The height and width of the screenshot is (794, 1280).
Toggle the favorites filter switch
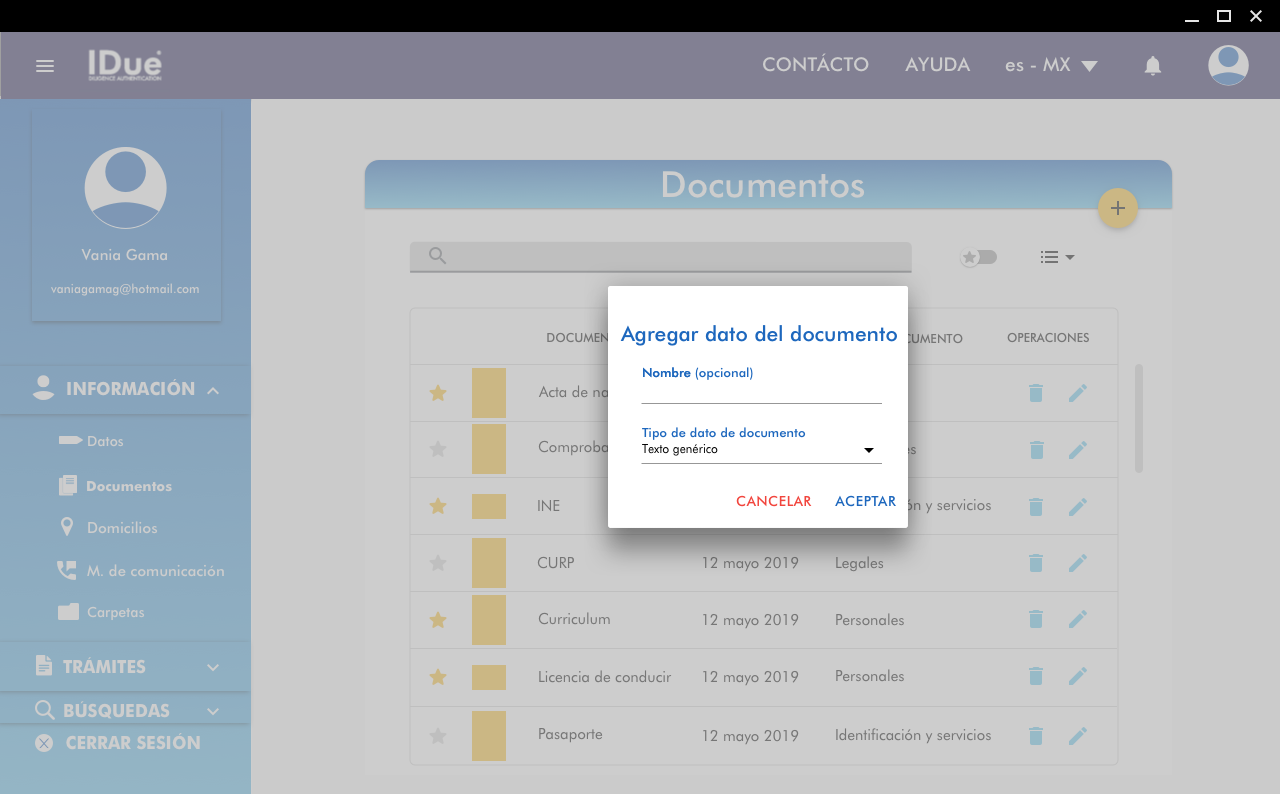pos(978,257)
